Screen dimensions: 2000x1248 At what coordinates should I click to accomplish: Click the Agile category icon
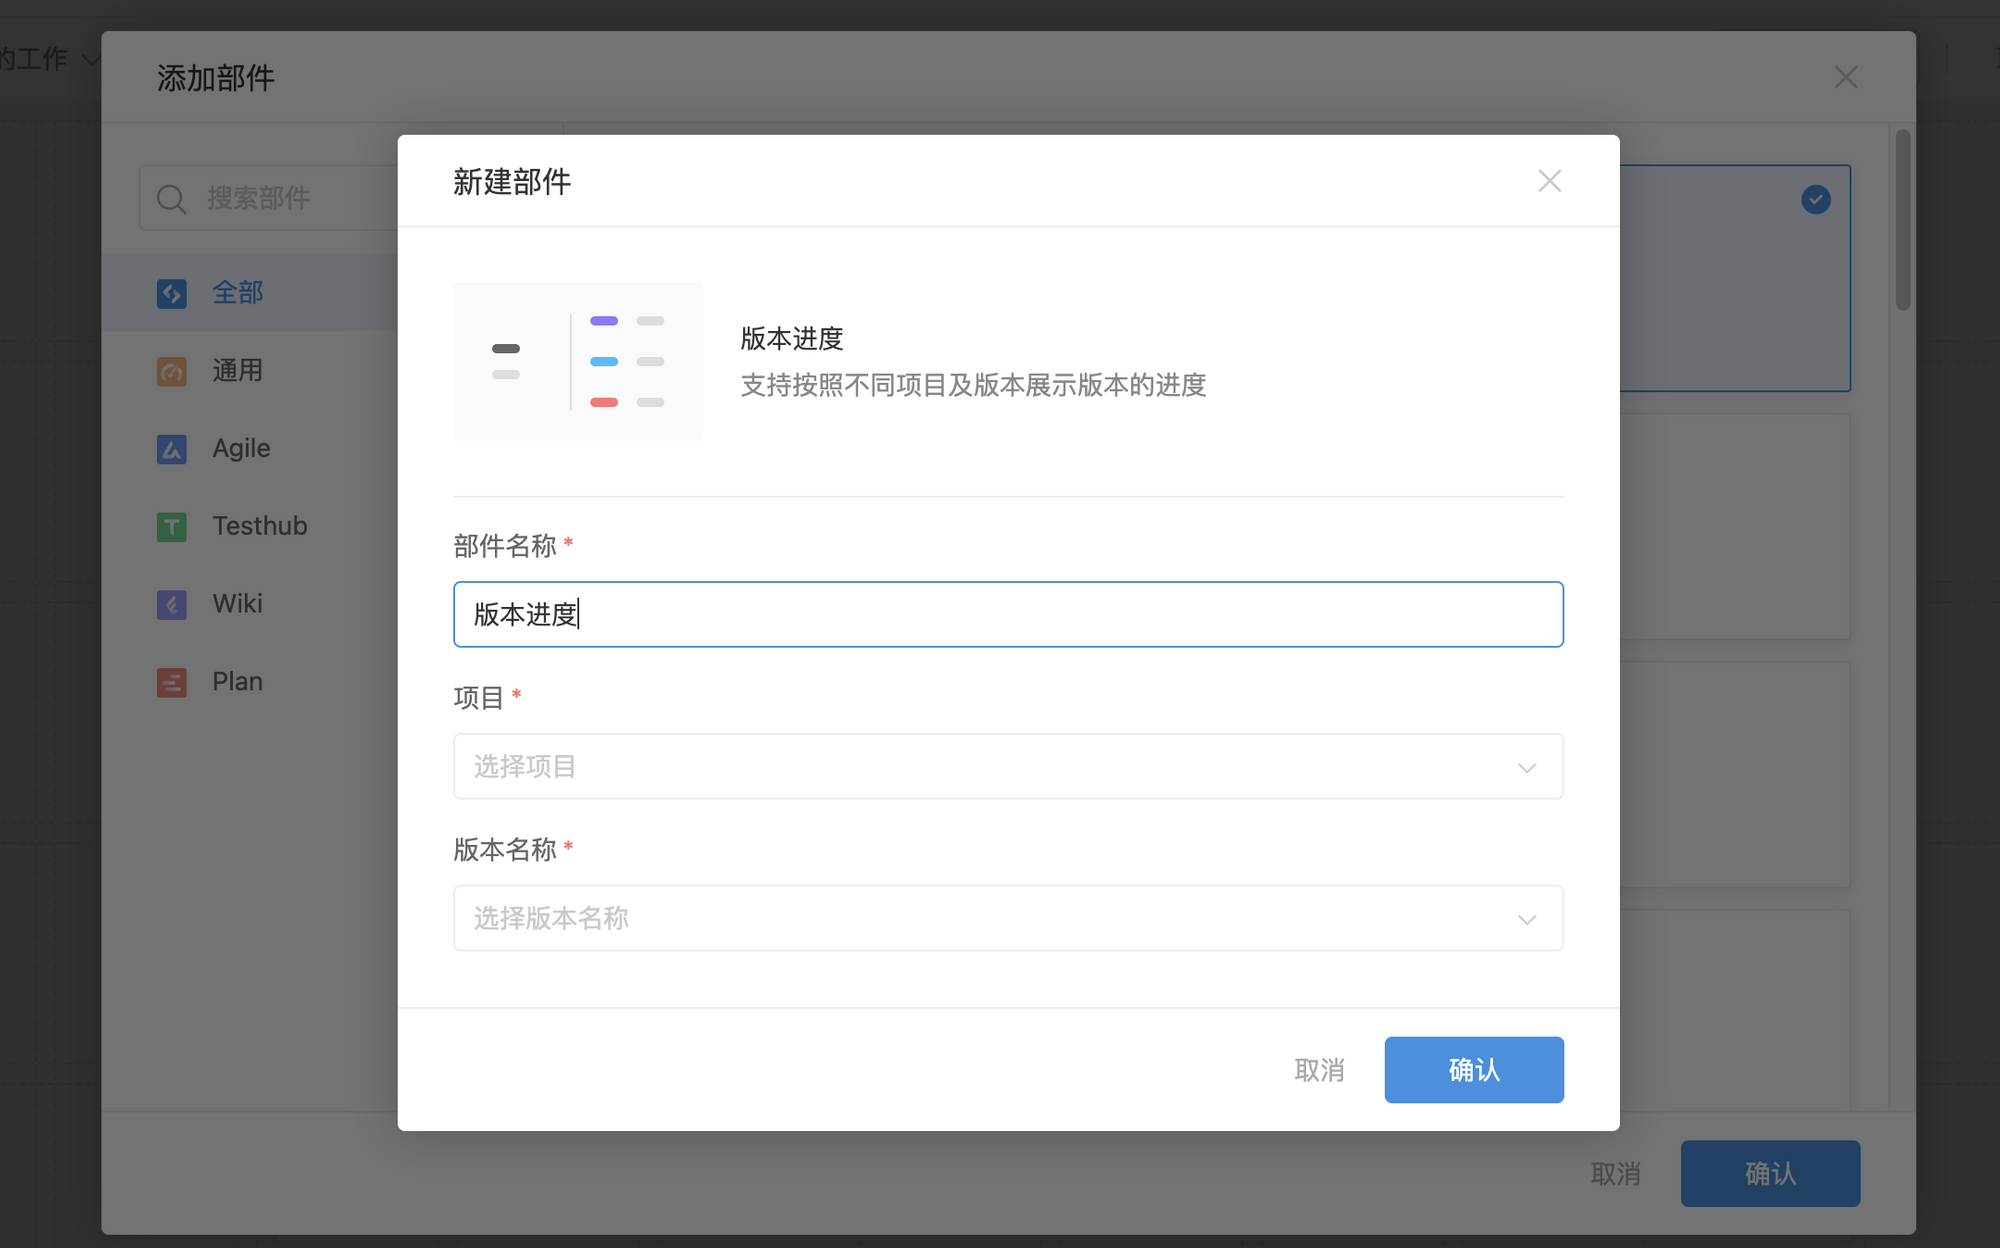click(172, 449)
